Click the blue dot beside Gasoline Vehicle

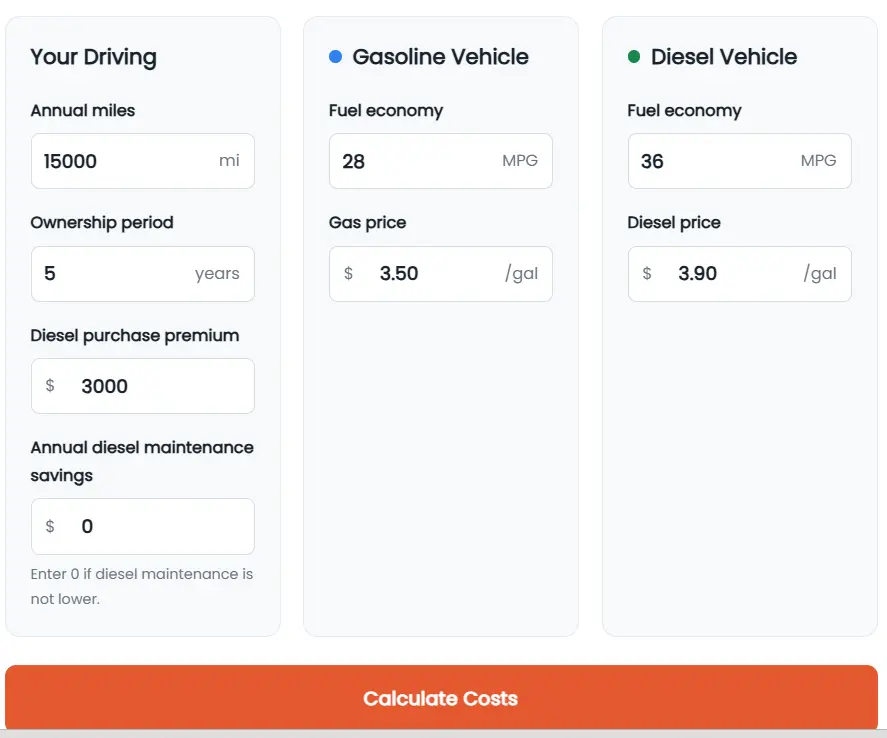[335, 57]
